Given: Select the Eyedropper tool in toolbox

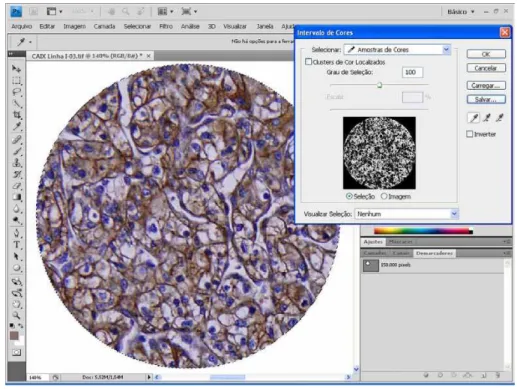Looking at the screenshot, I should 16,127.
